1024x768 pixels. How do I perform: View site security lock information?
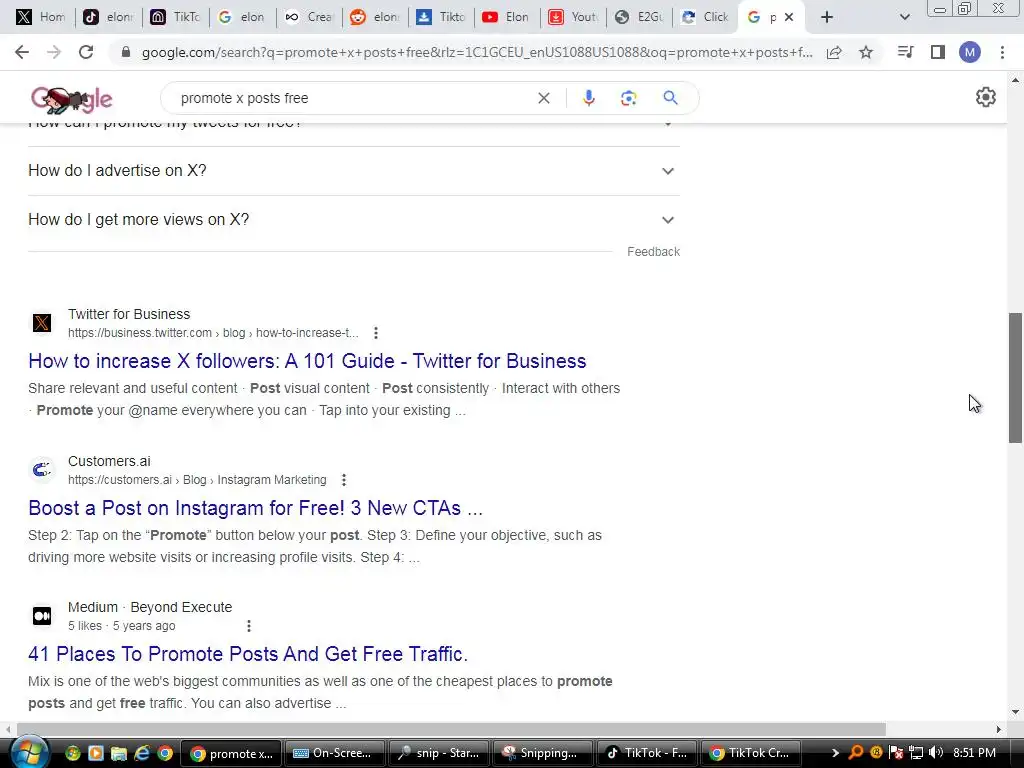tap(126, 52)
